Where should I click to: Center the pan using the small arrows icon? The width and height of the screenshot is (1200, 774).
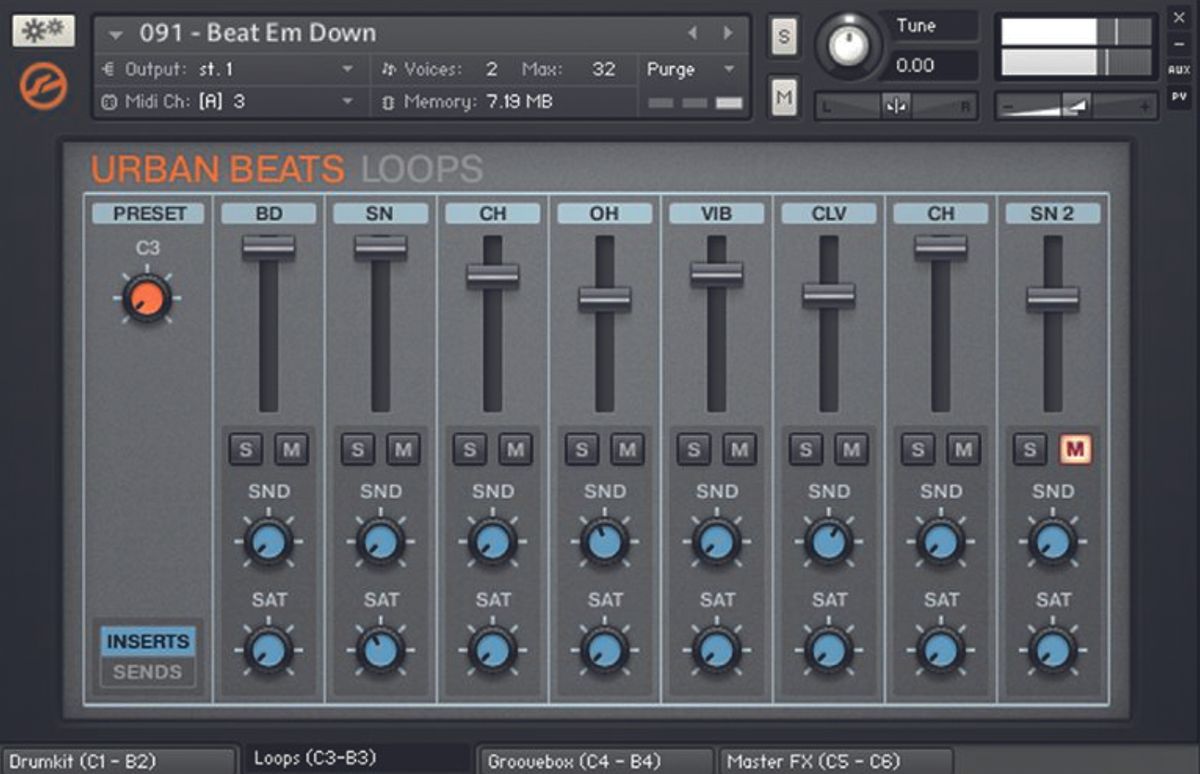pyautogui.click(x=898, y=105)
